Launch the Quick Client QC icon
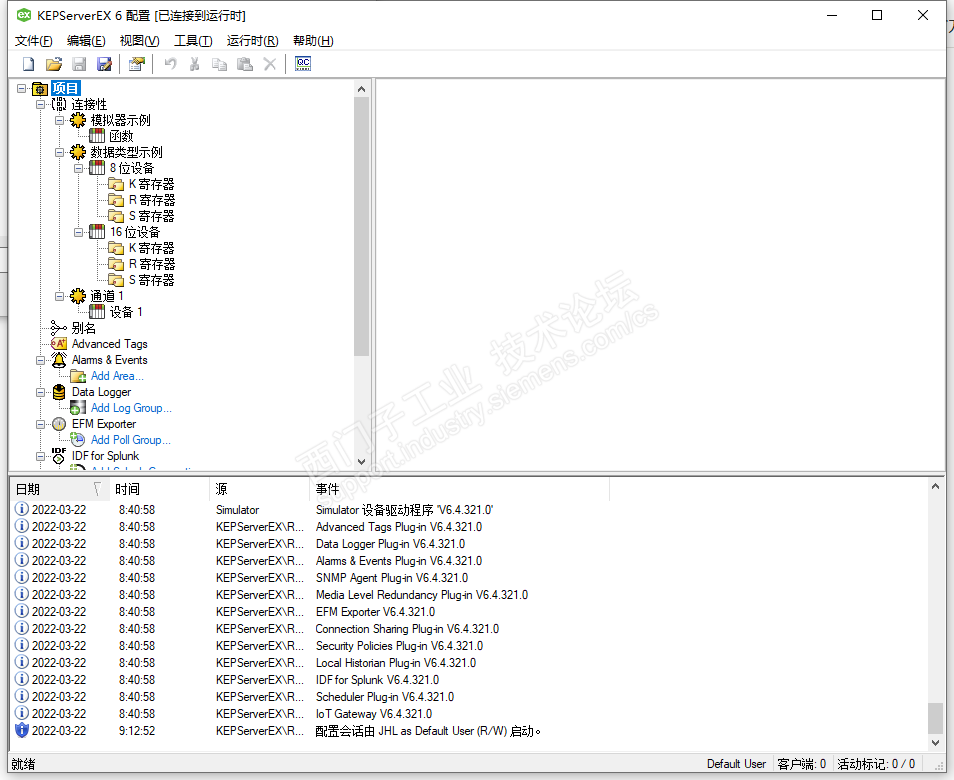954x780 pixels. [x=303, y=63]
